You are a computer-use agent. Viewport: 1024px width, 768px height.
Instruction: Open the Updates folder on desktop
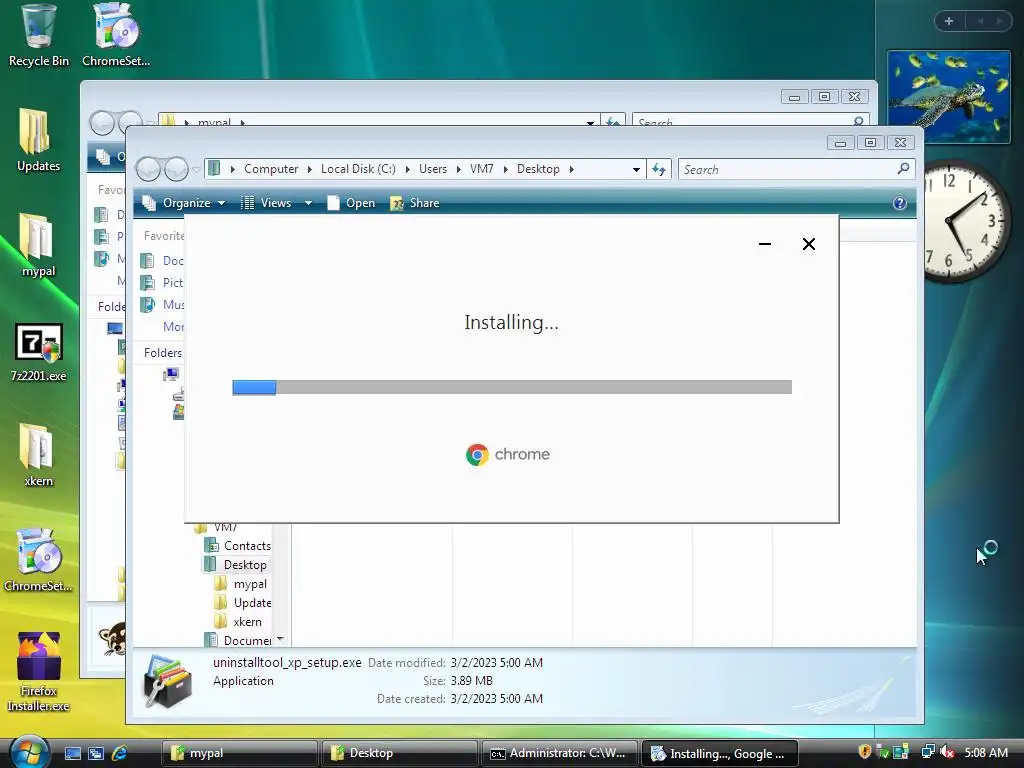tap(38, 140)
